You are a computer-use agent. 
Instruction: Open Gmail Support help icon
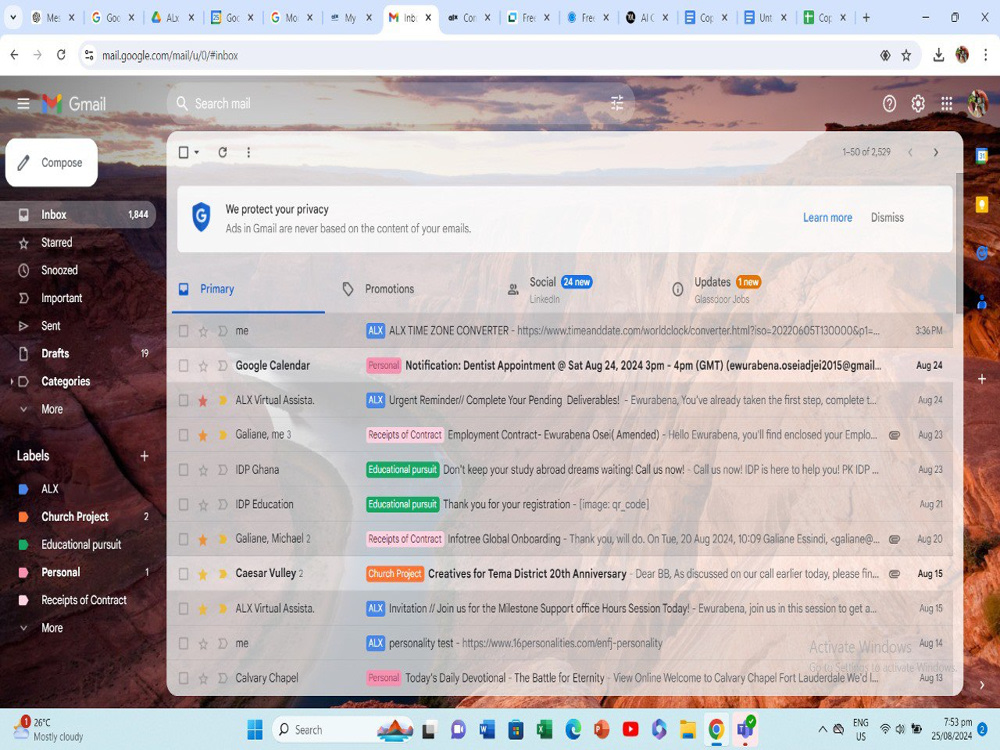[889, 103]
